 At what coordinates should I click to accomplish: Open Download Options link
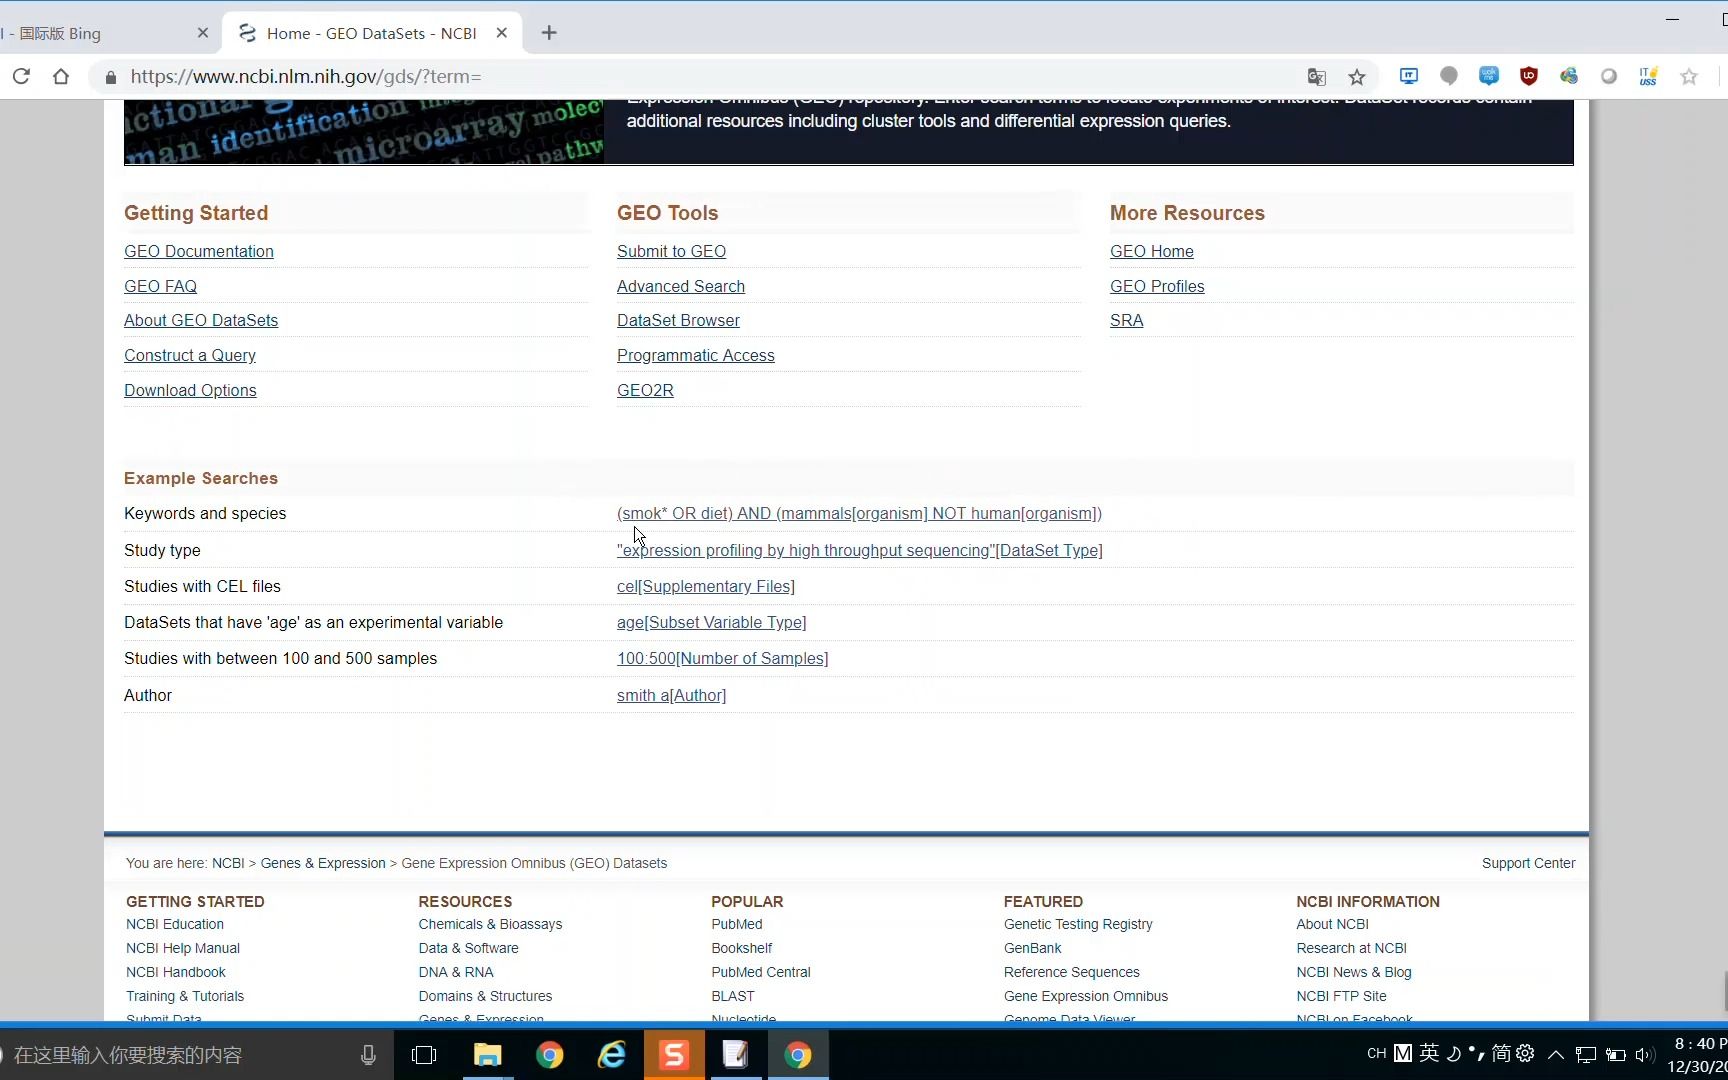pyautogui.click(x=190, y=391)
